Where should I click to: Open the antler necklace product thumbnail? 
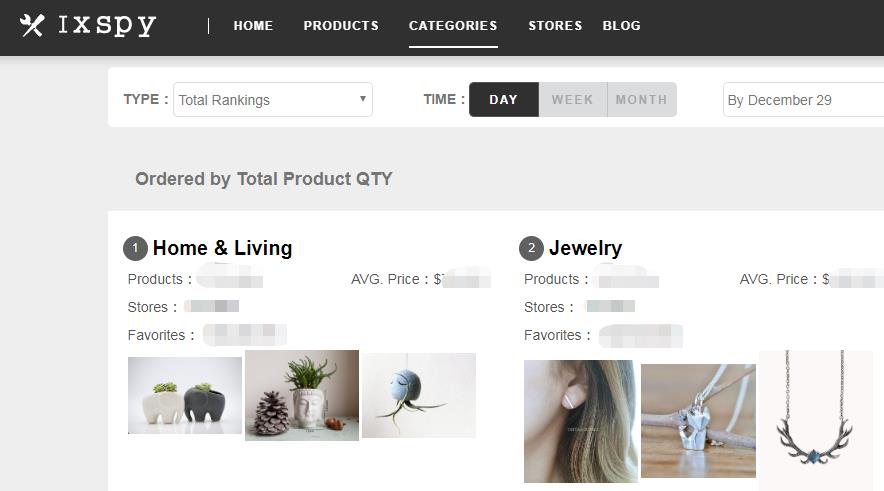pos(816,420)
